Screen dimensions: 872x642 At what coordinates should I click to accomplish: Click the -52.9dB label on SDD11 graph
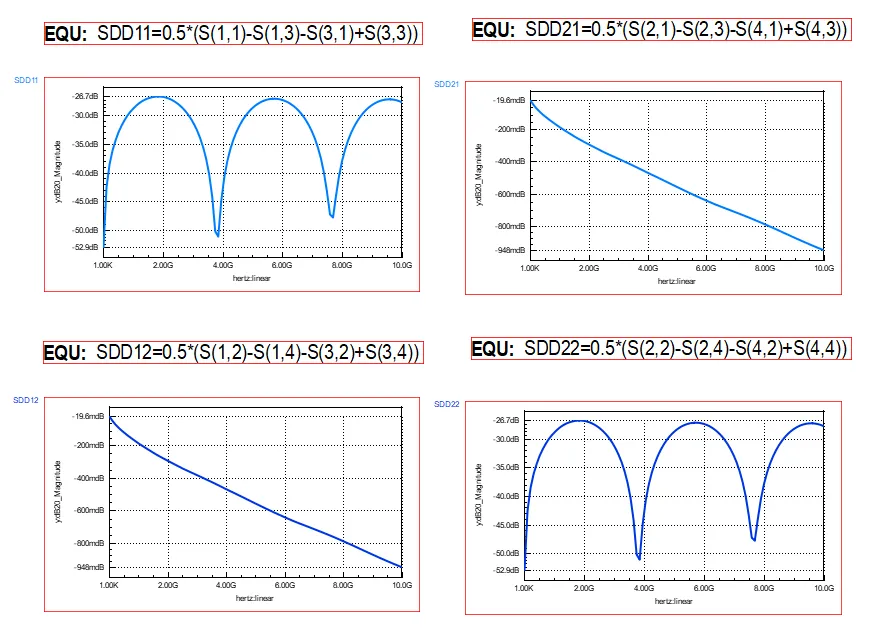85,247
